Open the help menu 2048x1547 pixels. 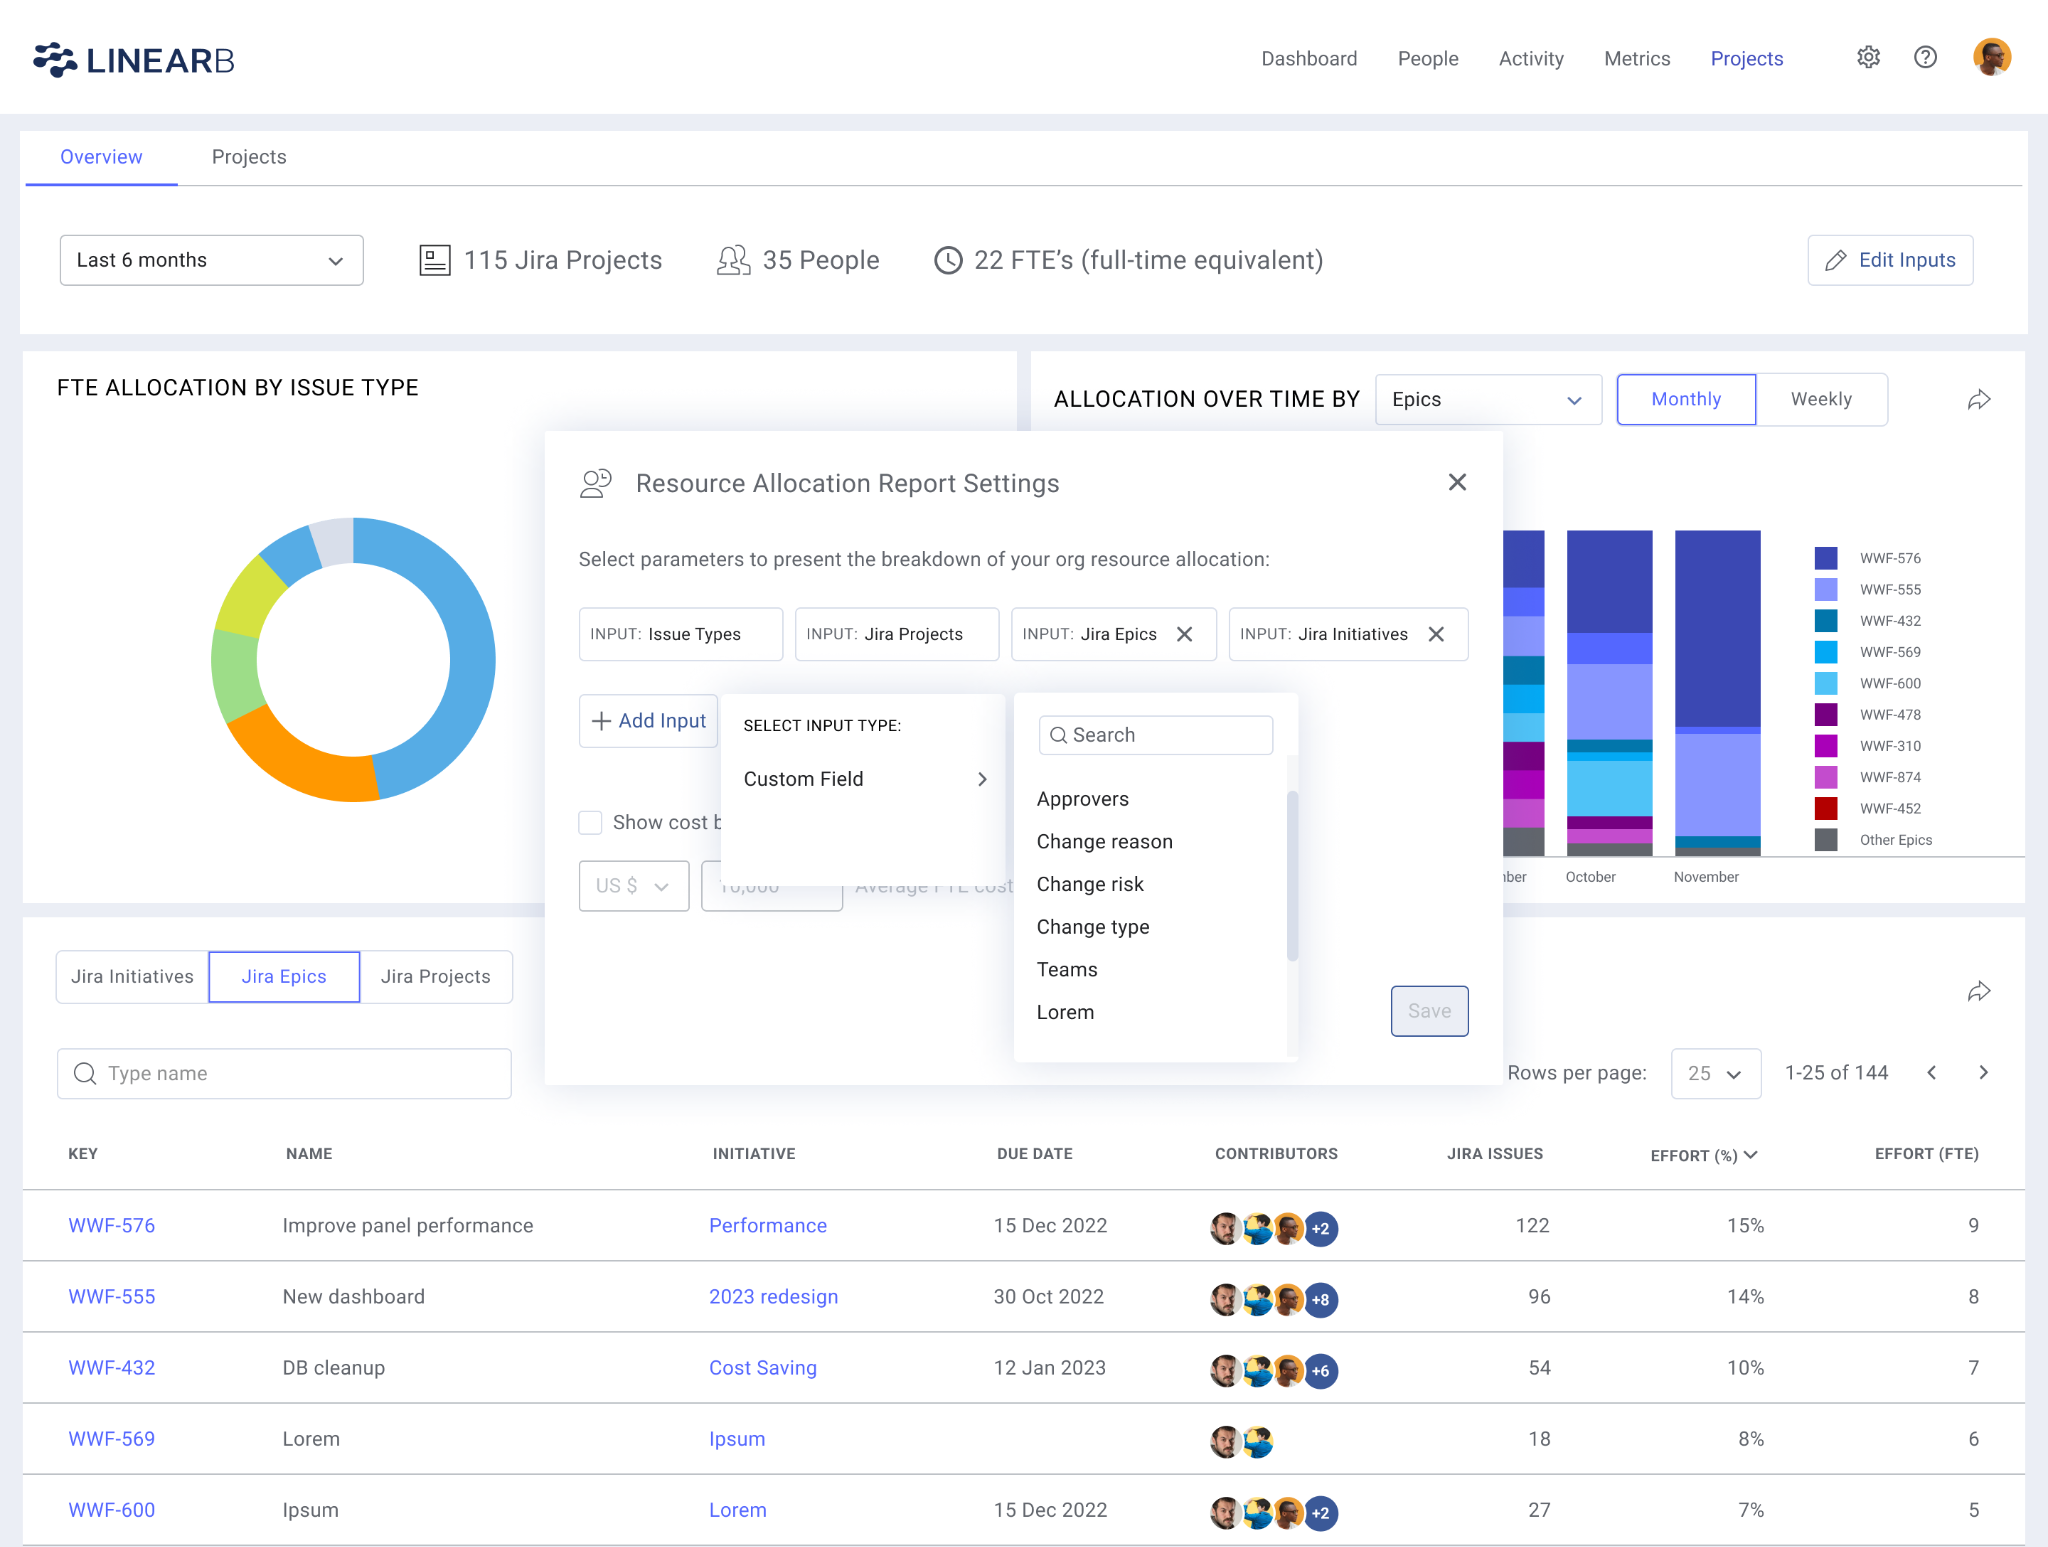click(1925, 57)
